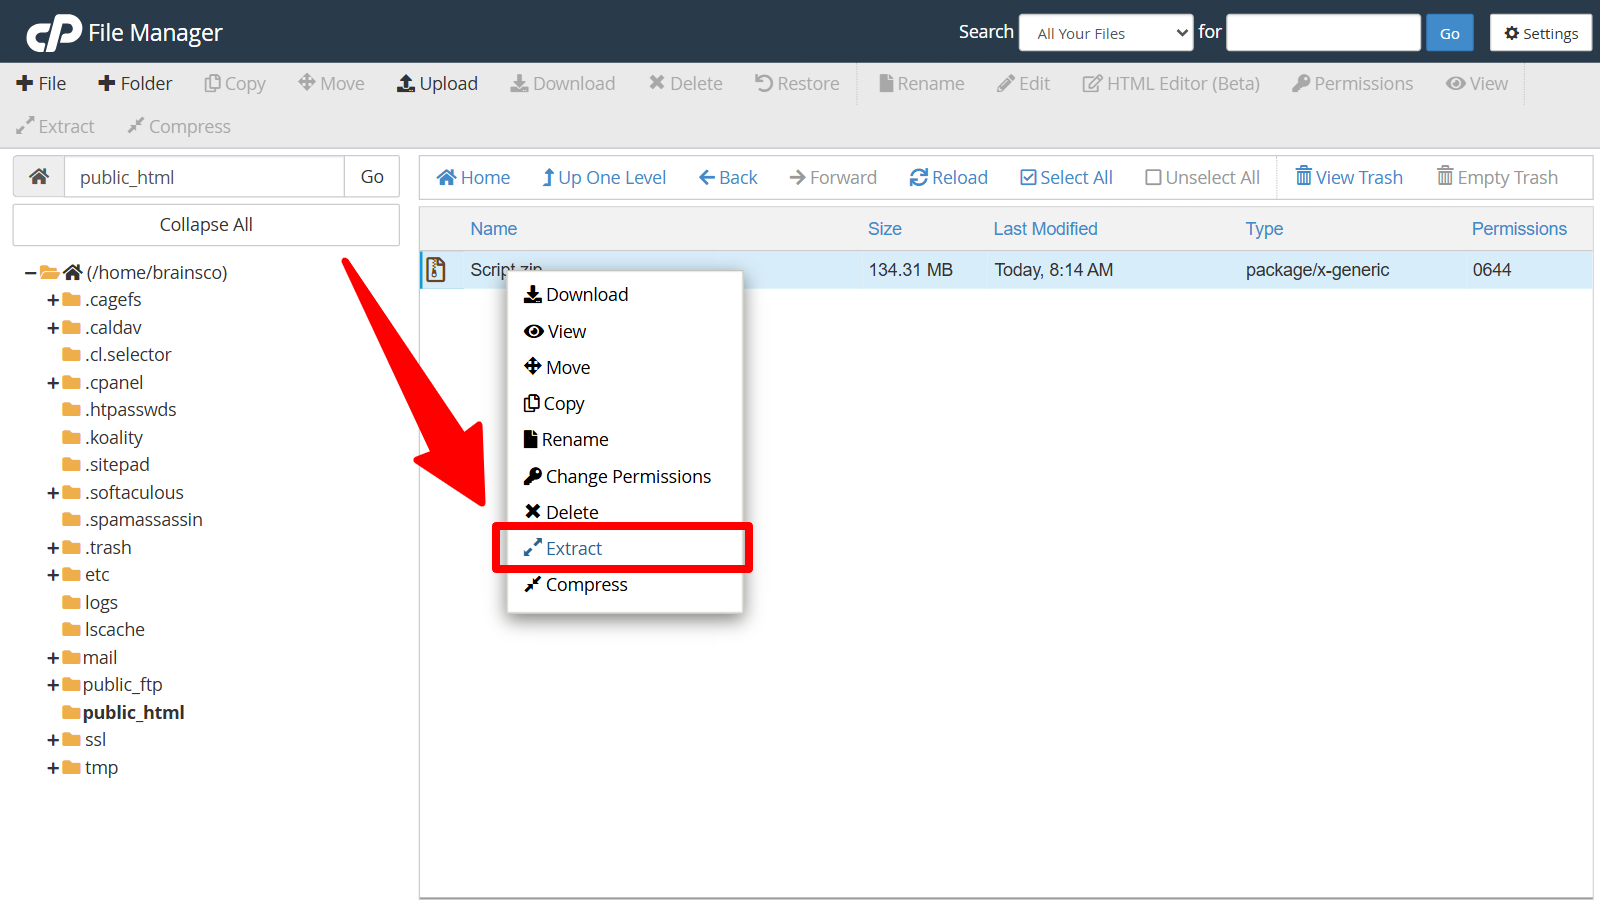
Task: Choose Rename in the context menu
Action: (566, 440)
